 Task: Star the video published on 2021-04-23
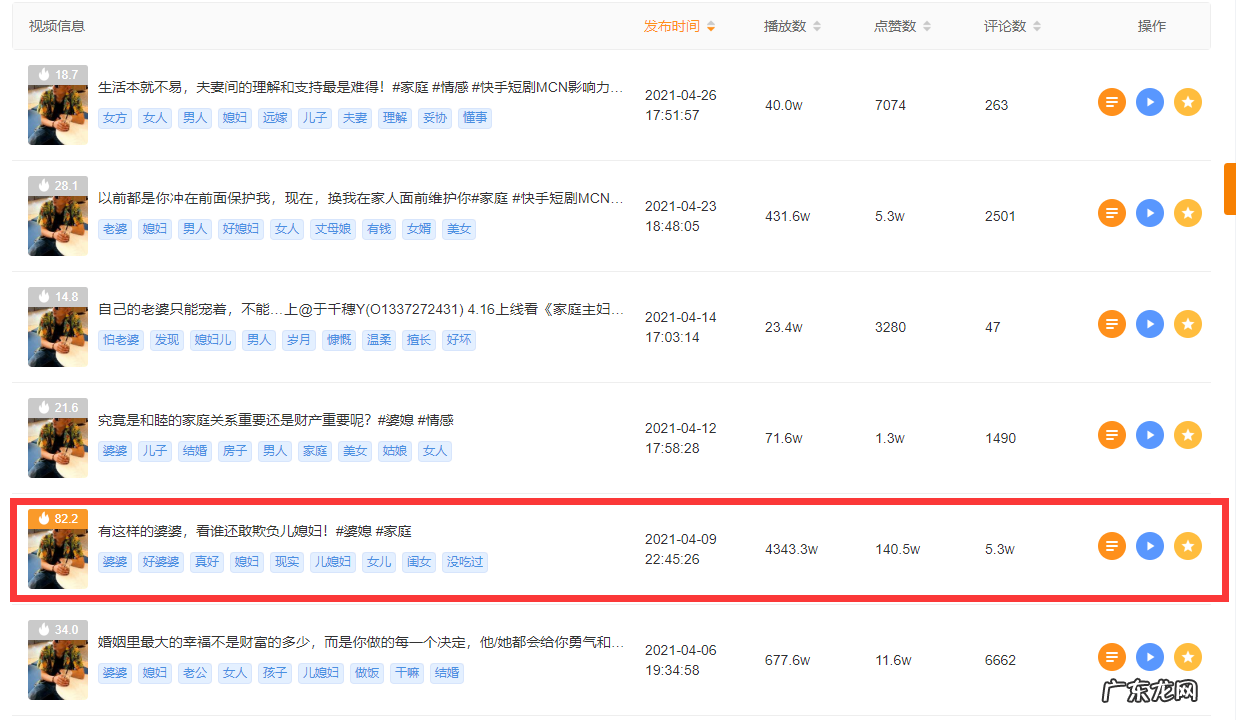pos(1187,213)
